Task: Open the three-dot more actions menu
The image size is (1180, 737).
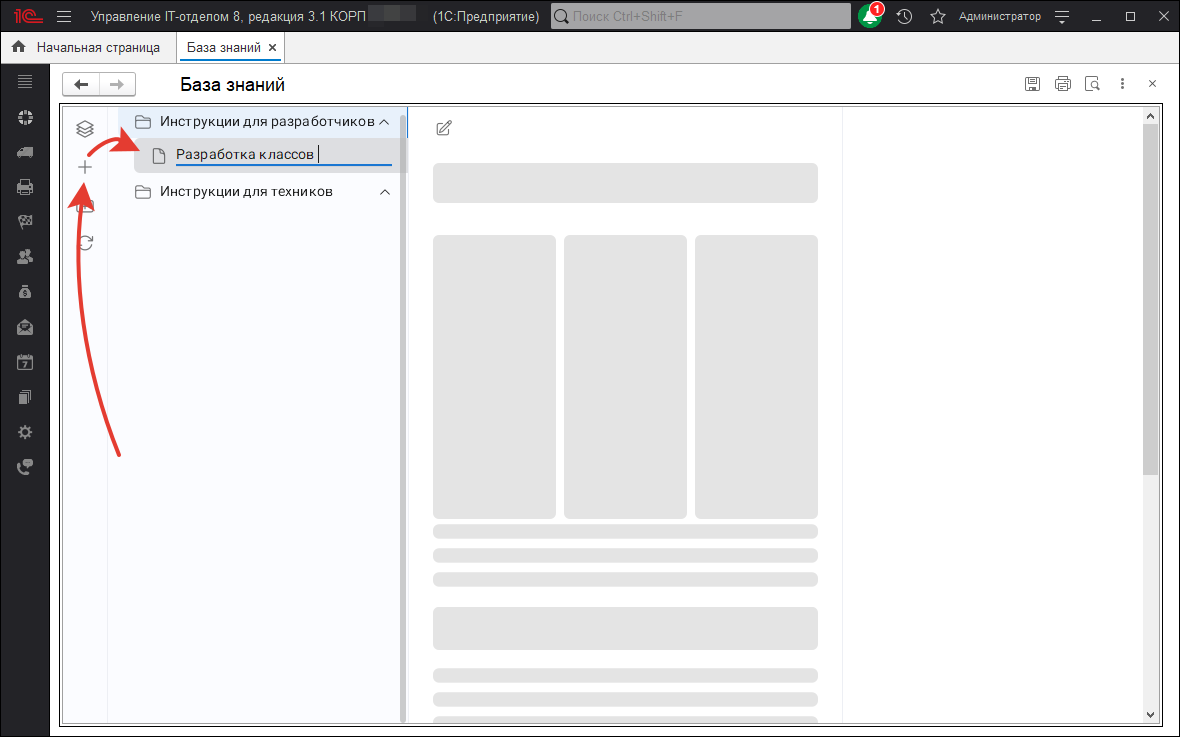Action: tap(1123, 84)
